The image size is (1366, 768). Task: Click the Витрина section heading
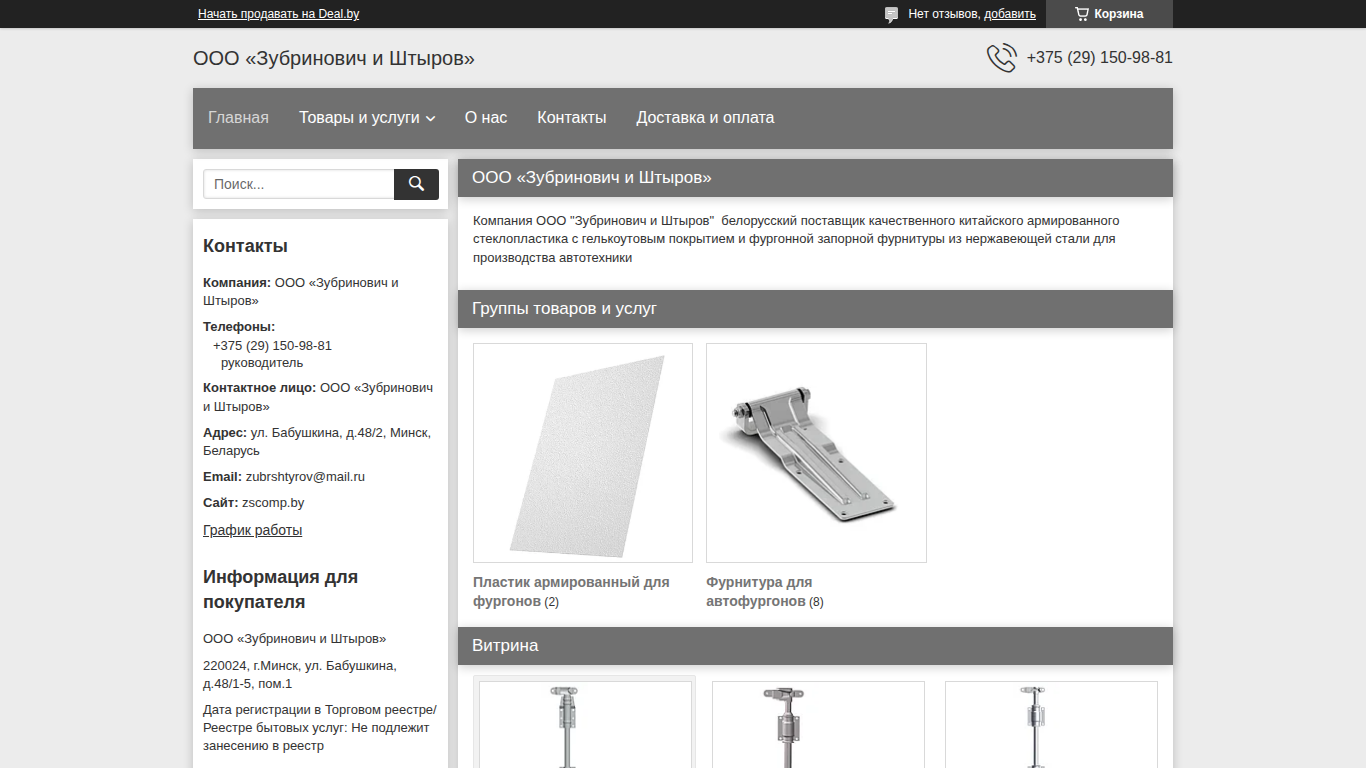coord(505,646)
